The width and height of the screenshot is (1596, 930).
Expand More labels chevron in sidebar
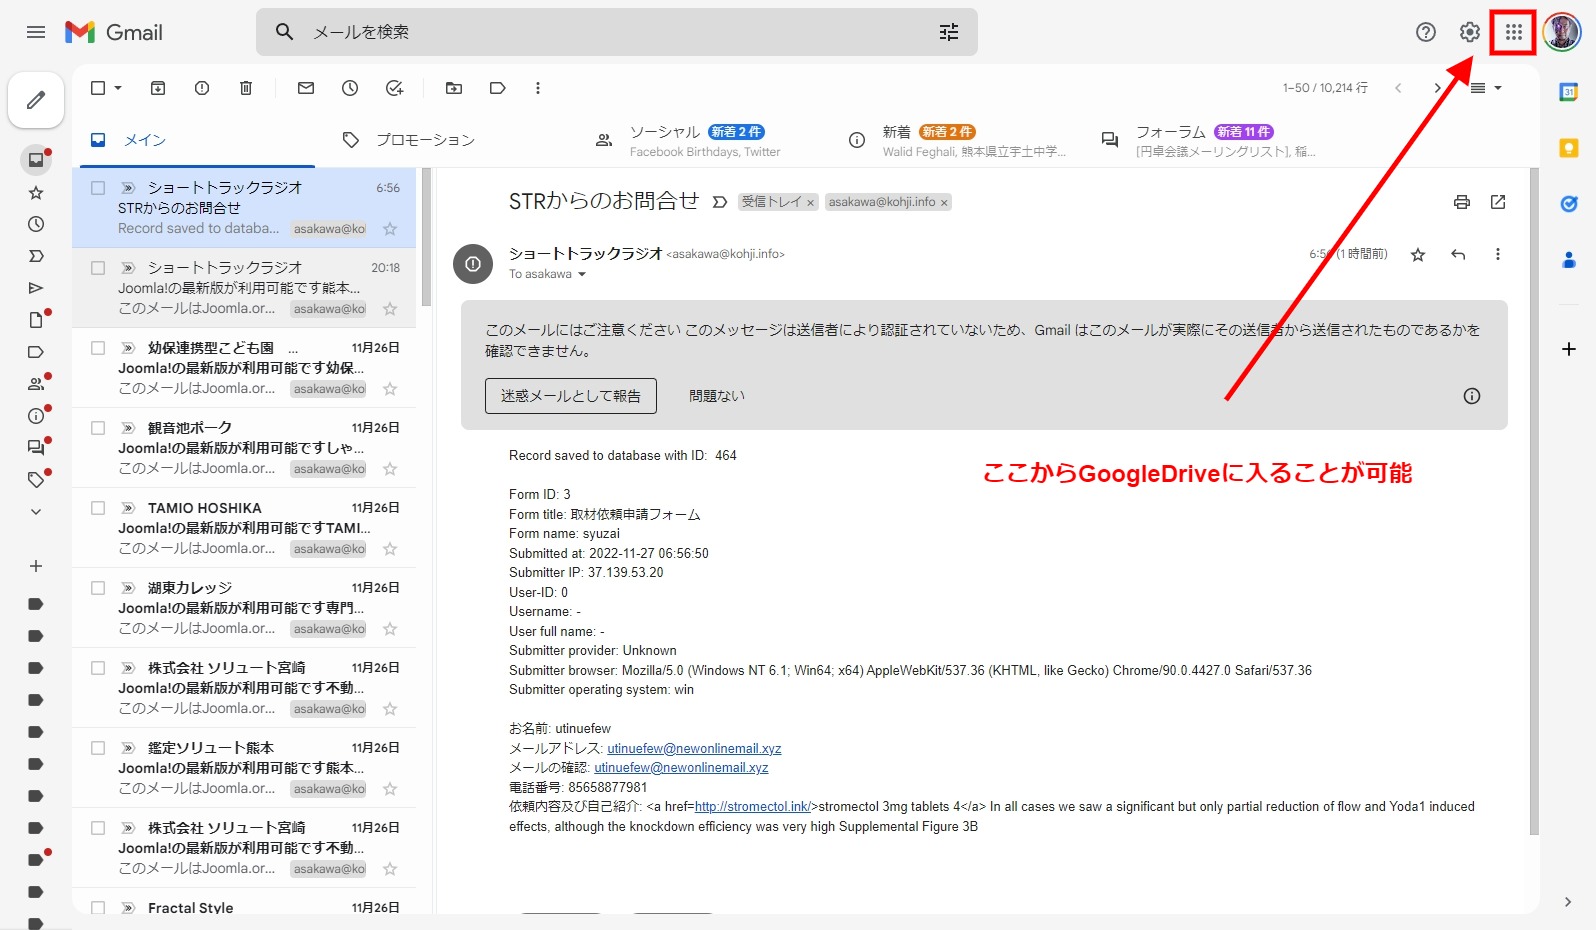coord(36,512)
